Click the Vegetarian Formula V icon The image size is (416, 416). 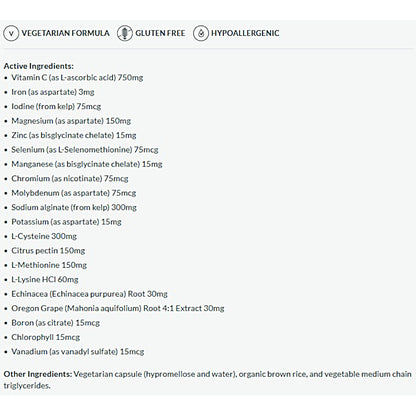pos(11,33)
